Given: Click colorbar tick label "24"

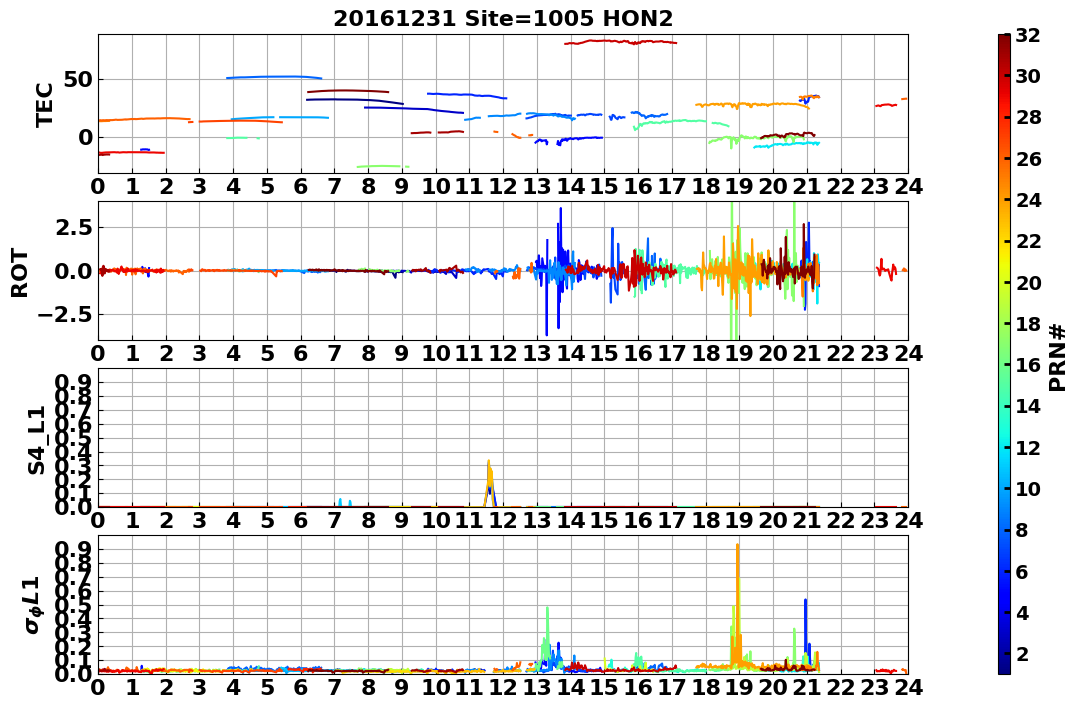Looking at the screenshot, I should [1028, 200].
